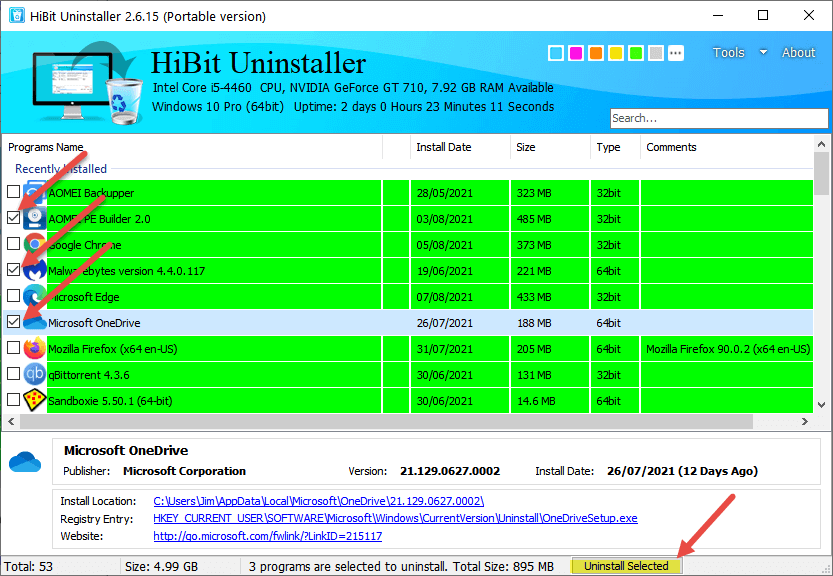Click the Malwarebytes icon in list
Image resolution: width=833 pixels, height=576 pixels.
click(x=35, y=270)
